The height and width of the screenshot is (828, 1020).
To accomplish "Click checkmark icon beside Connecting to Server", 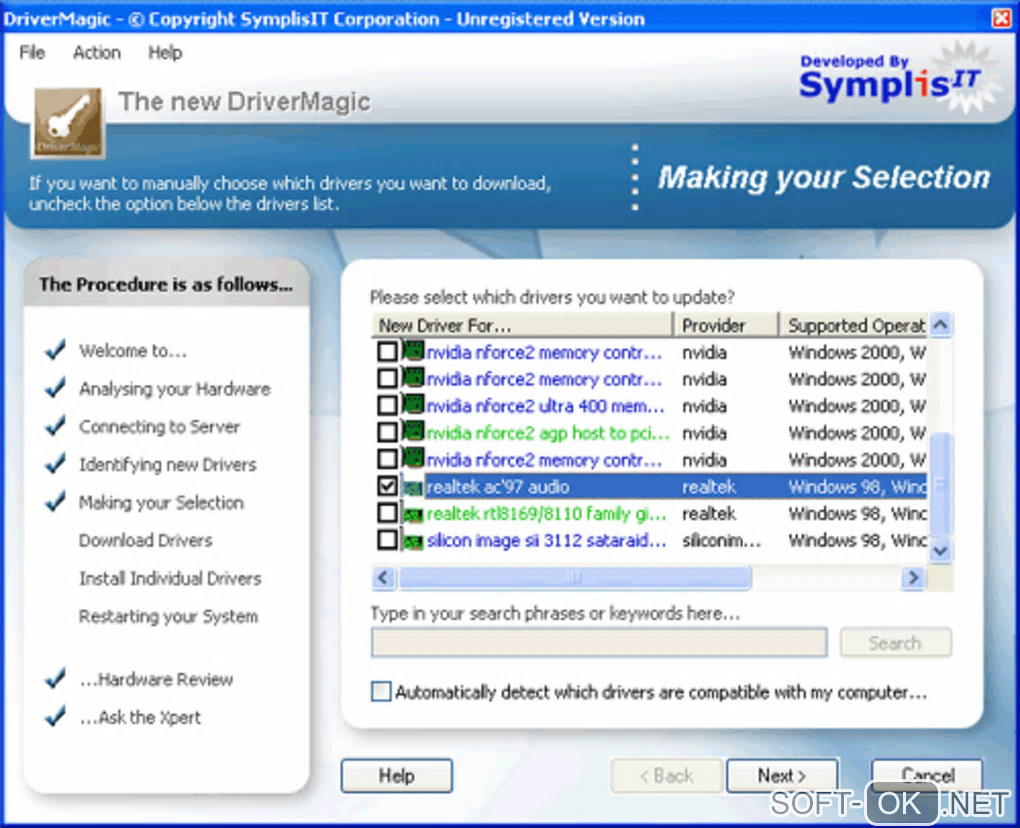I will coord(55,425).
